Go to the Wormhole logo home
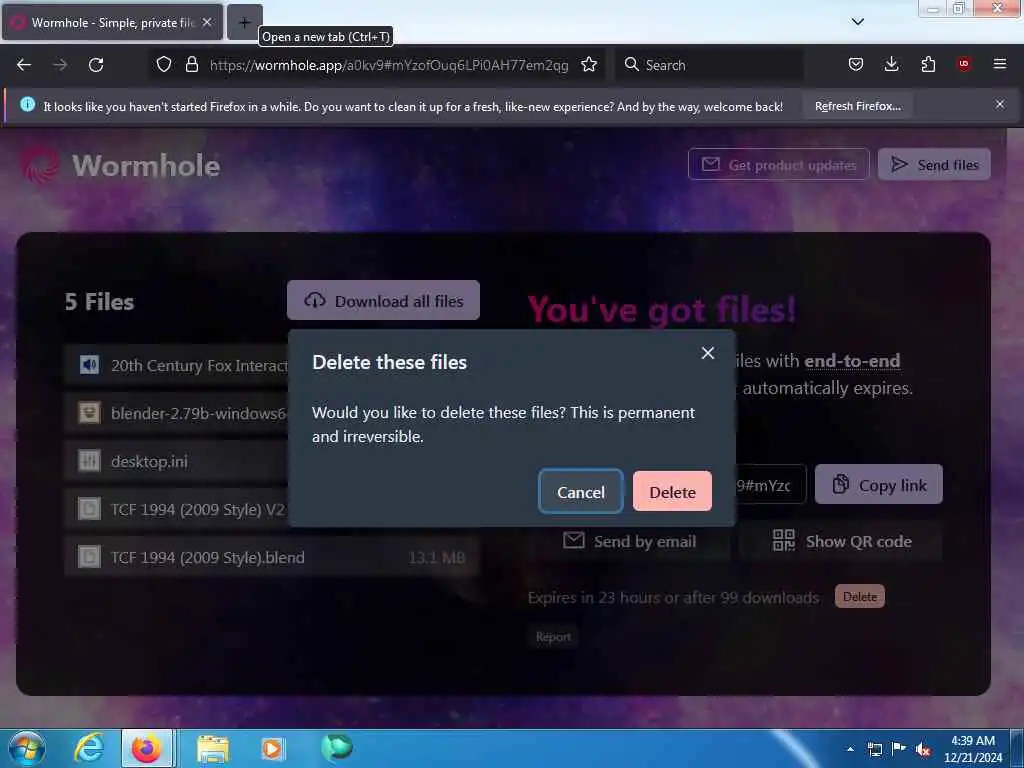This screenshot has width=1024, height=768. tap(120, 165)
